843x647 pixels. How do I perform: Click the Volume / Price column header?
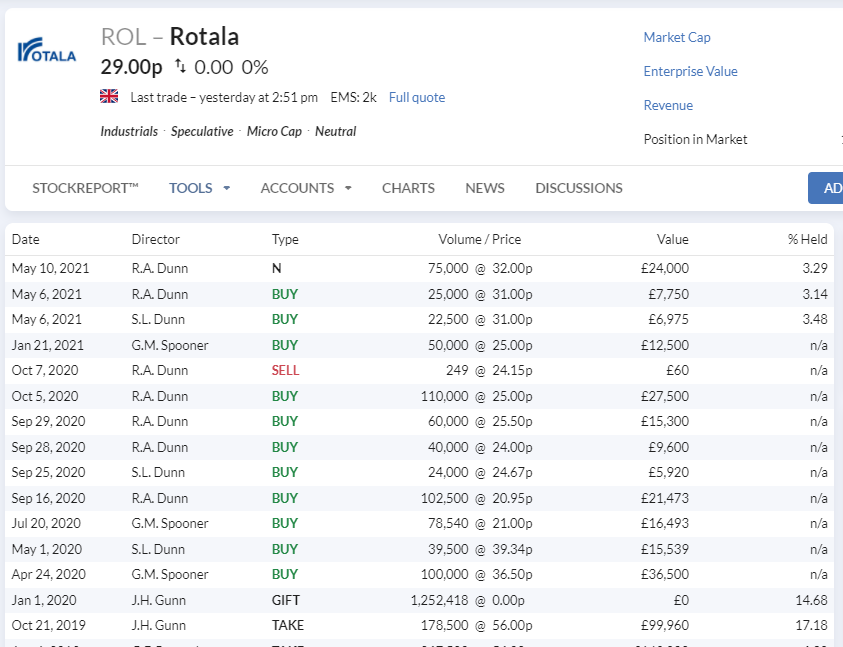(x=480, y=239)
